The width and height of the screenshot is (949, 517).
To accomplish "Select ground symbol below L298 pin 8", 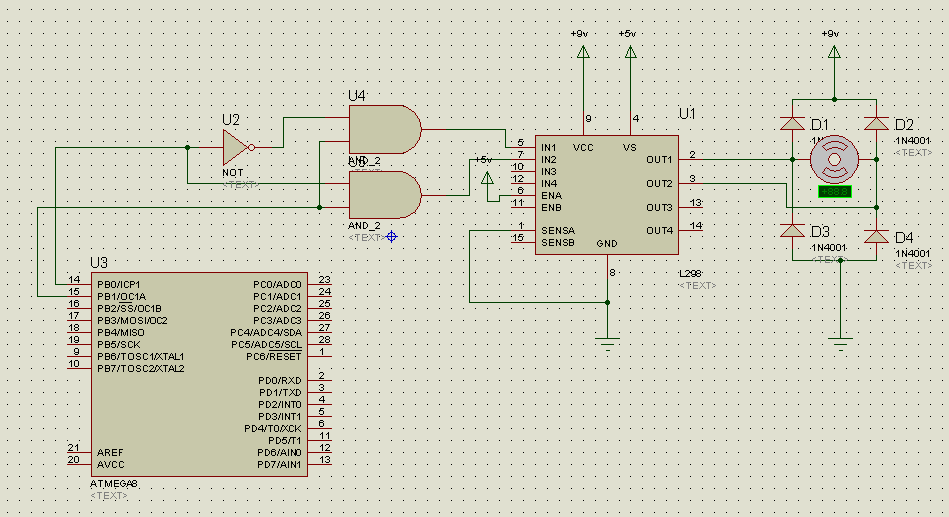I will point(607,344).
